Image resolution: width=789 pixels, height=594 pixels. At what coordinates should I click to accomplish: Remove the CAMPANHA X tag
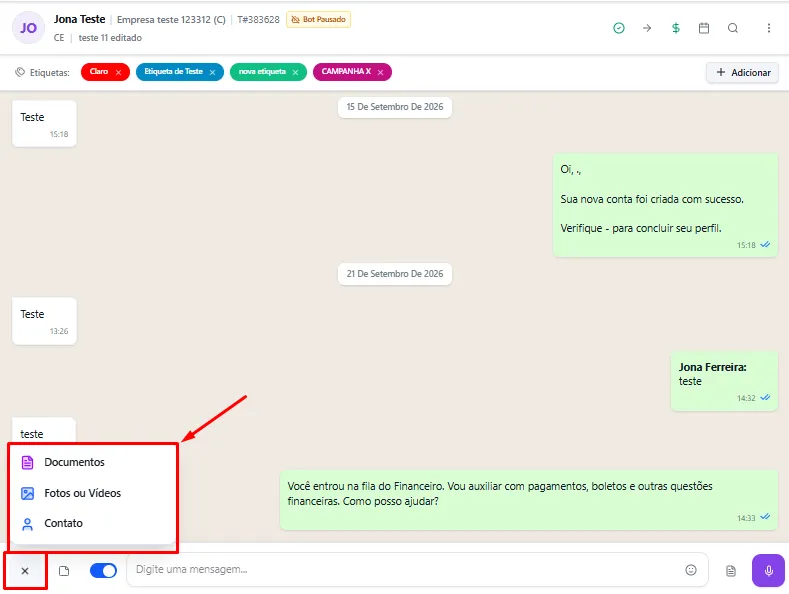380,72
